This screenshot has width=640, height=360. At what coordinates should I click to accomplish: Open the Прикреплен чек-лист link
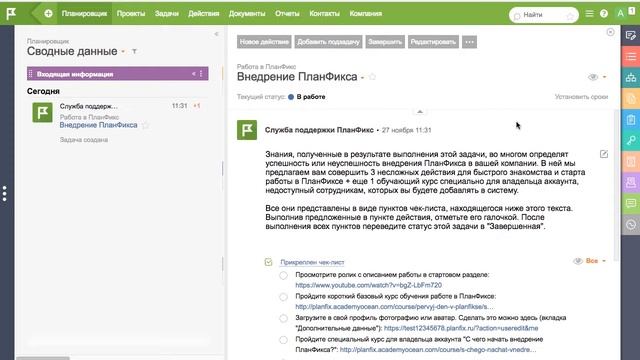coord(312,262)
